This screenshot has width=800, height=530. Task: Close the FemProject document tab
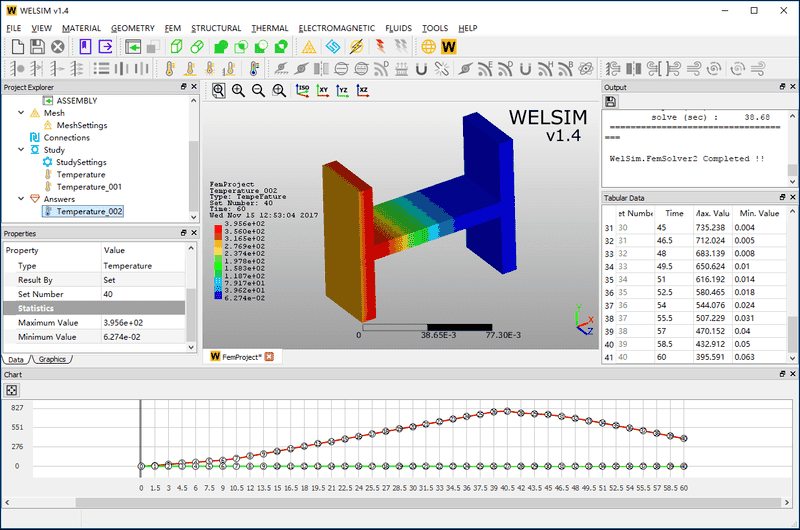coord(268,356)
